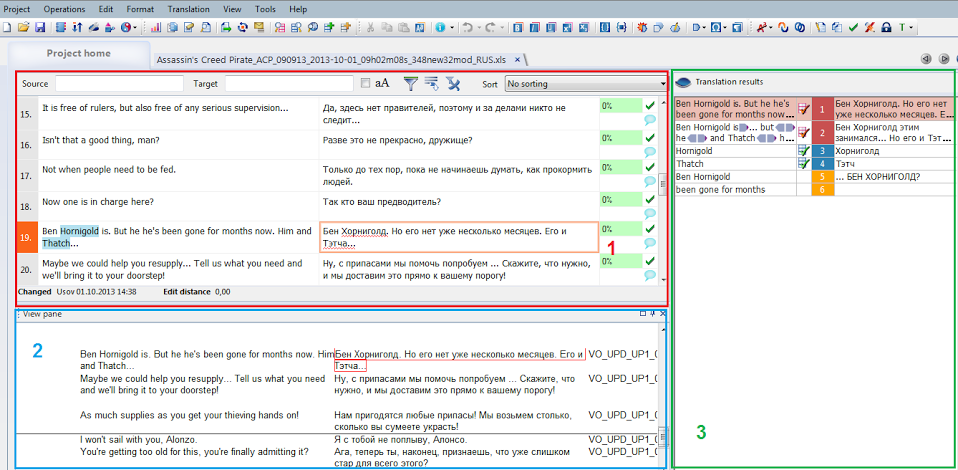Open the Project menu
This screenshot has width=958, height=470.
pyautogui.click(x=16, y=9)
